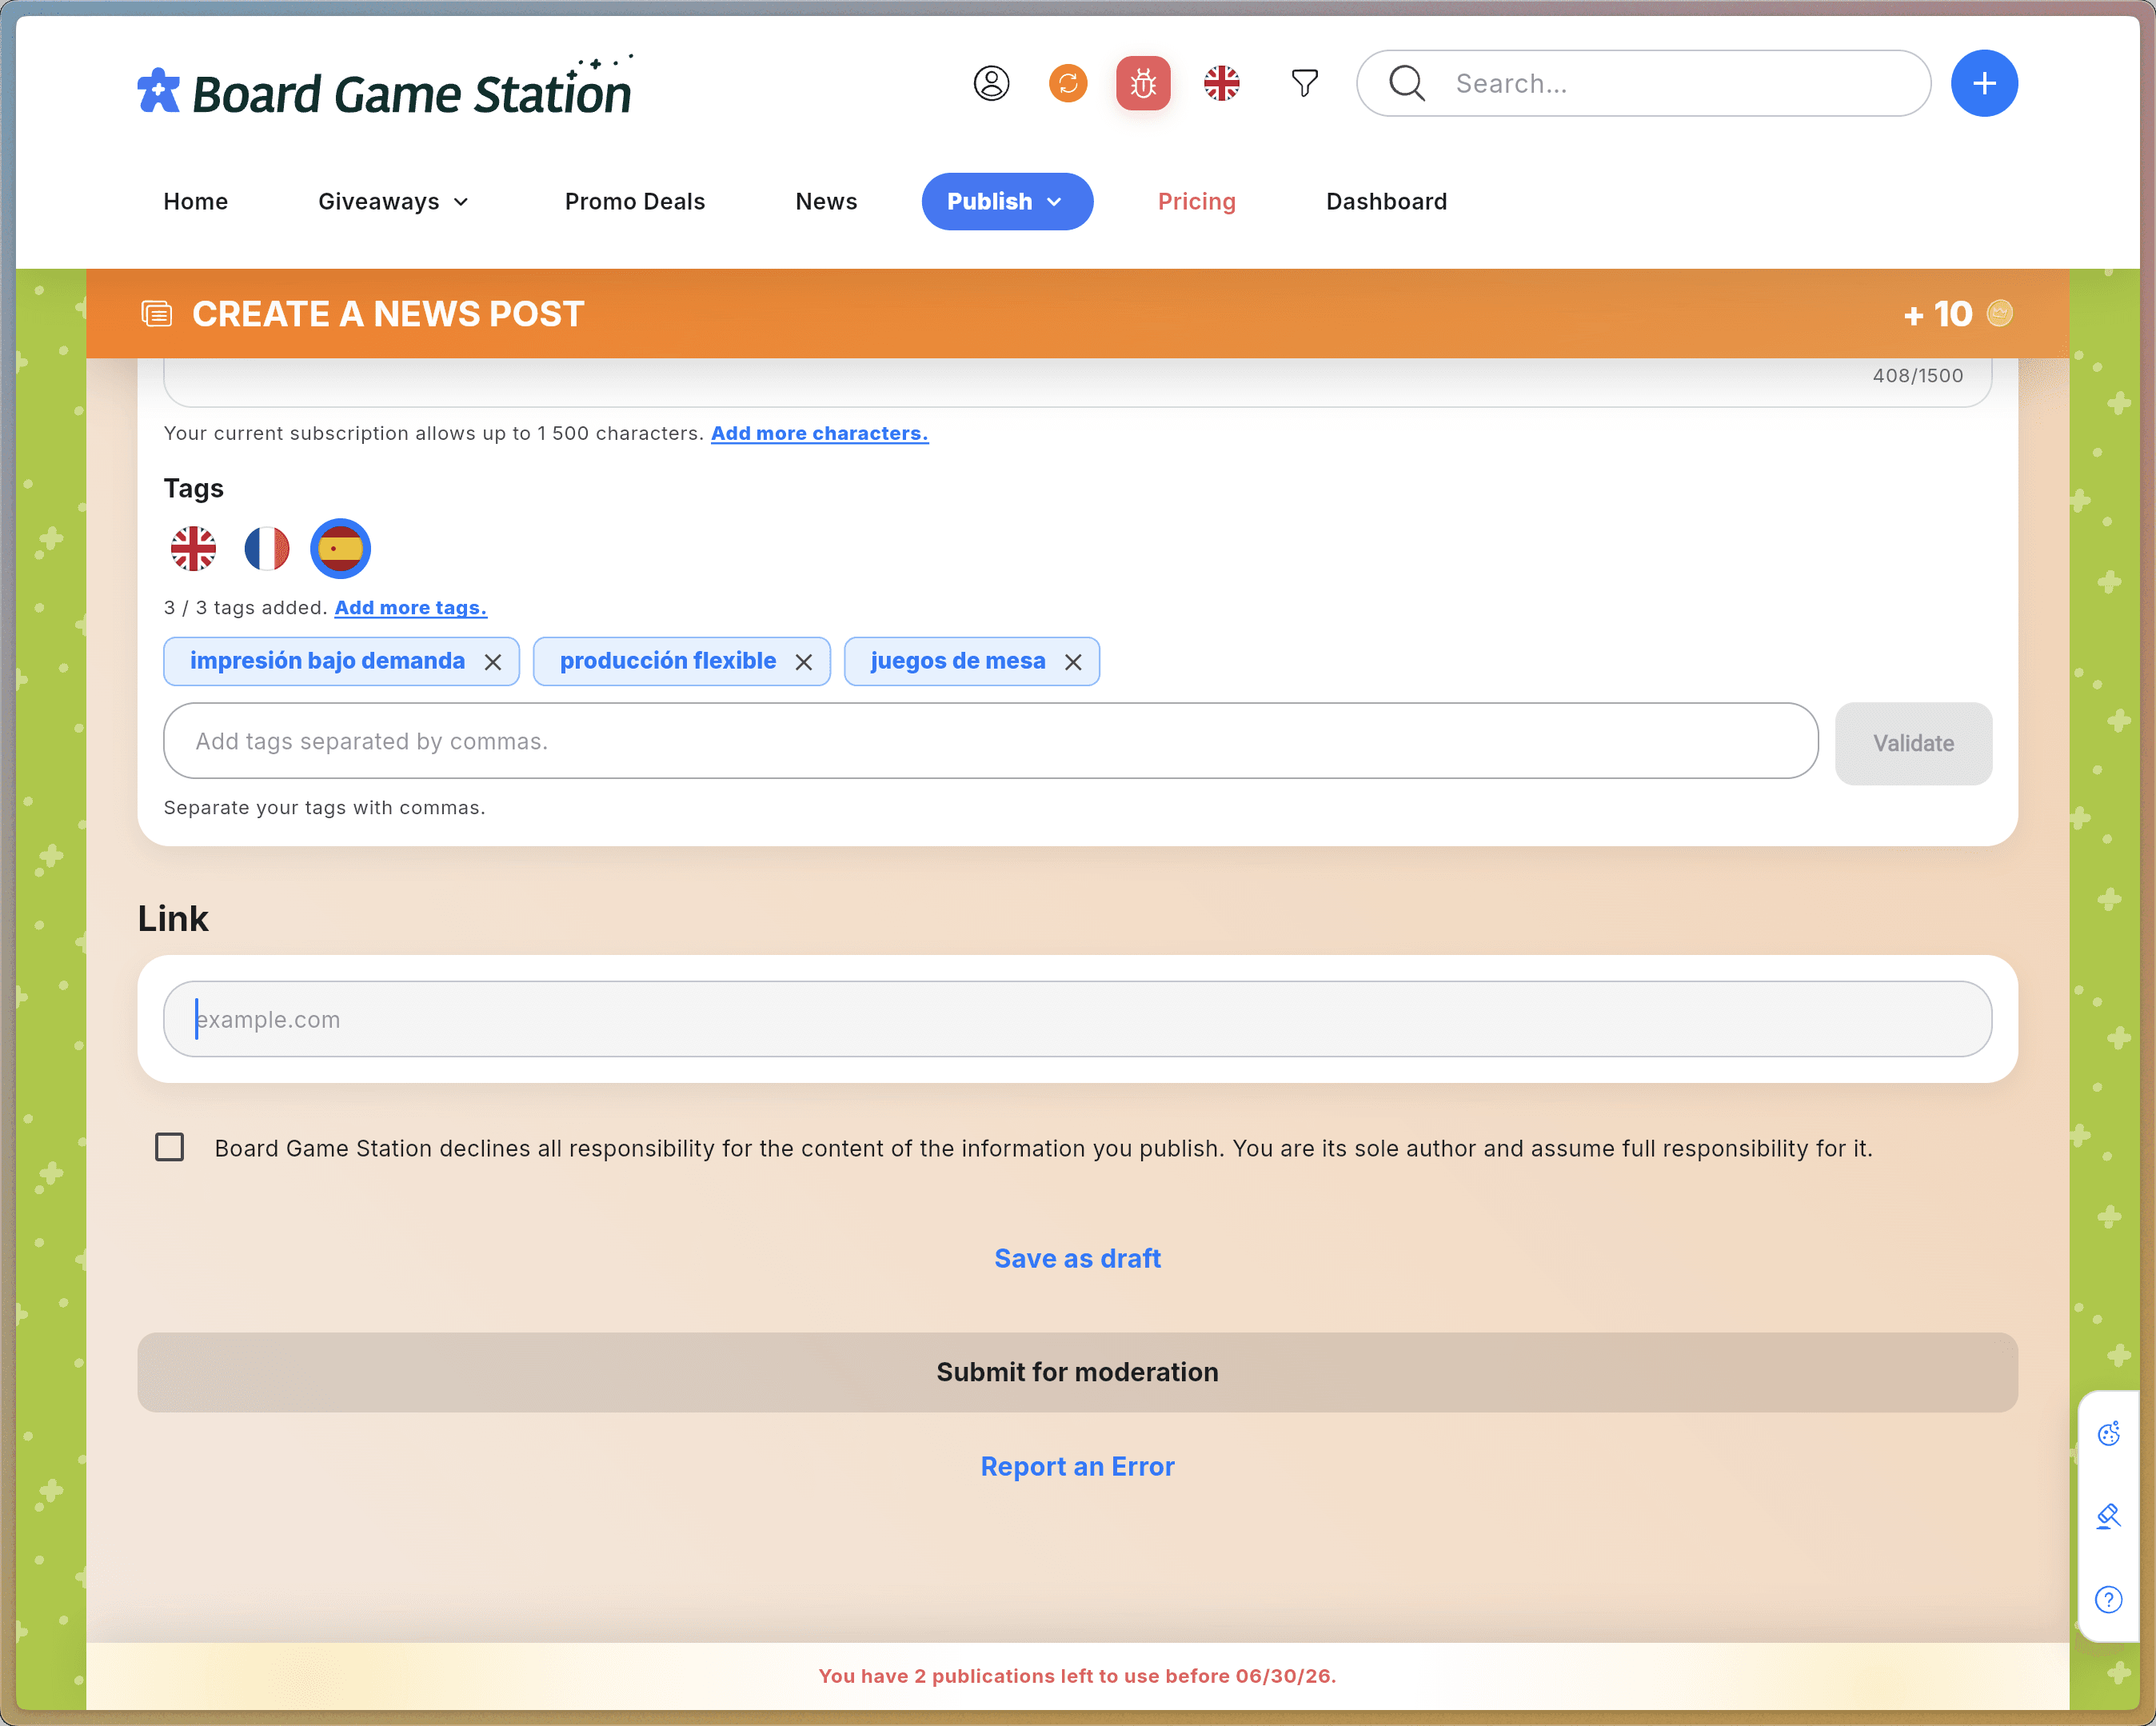Check the responsibility disclaimer checkbox

pyautogui.click(x=170, y=1147)
